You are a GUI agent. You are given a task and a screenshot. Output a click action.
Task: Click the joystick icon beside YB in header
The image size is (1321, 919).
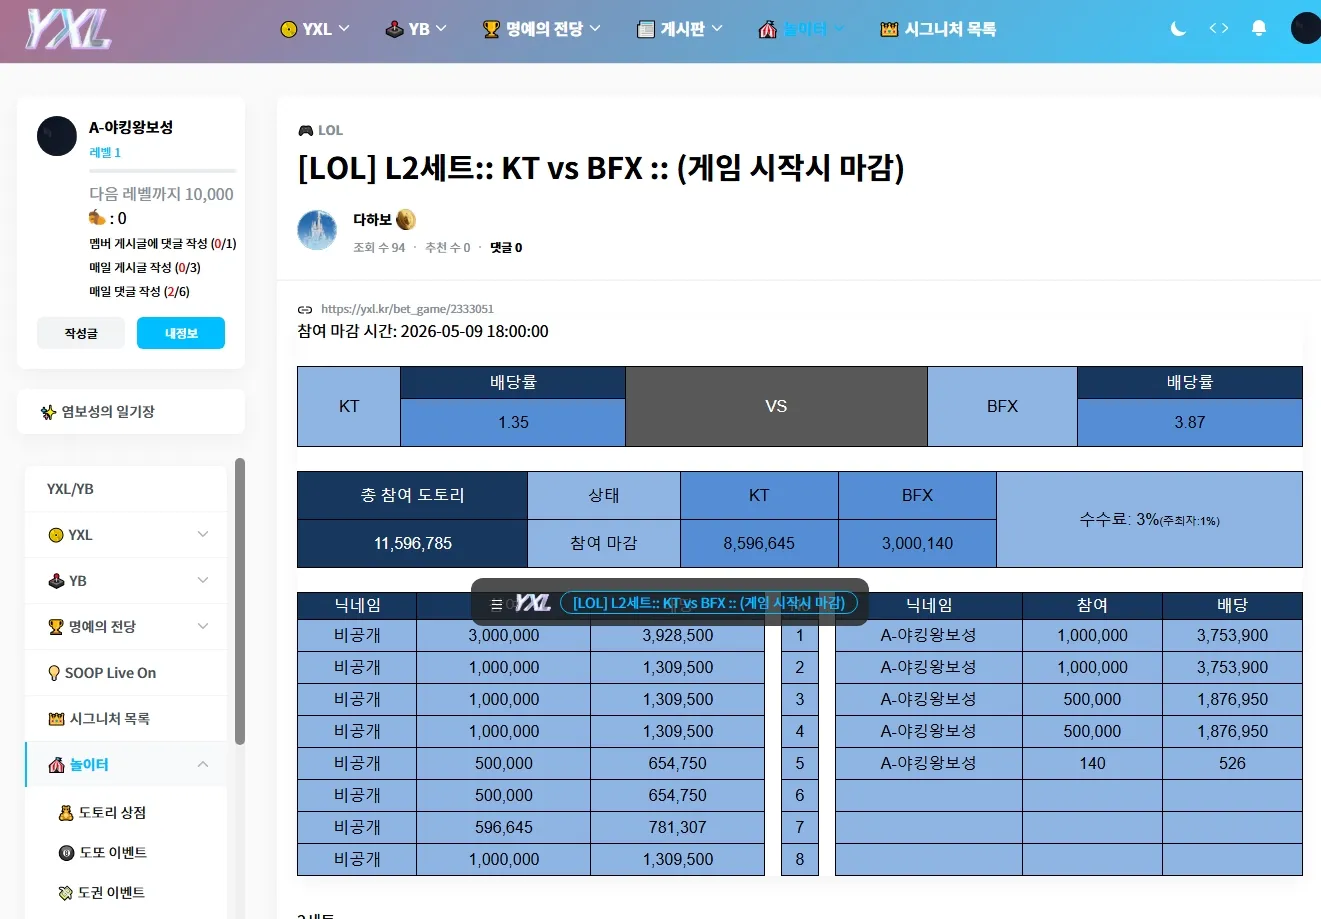[394, 29]
